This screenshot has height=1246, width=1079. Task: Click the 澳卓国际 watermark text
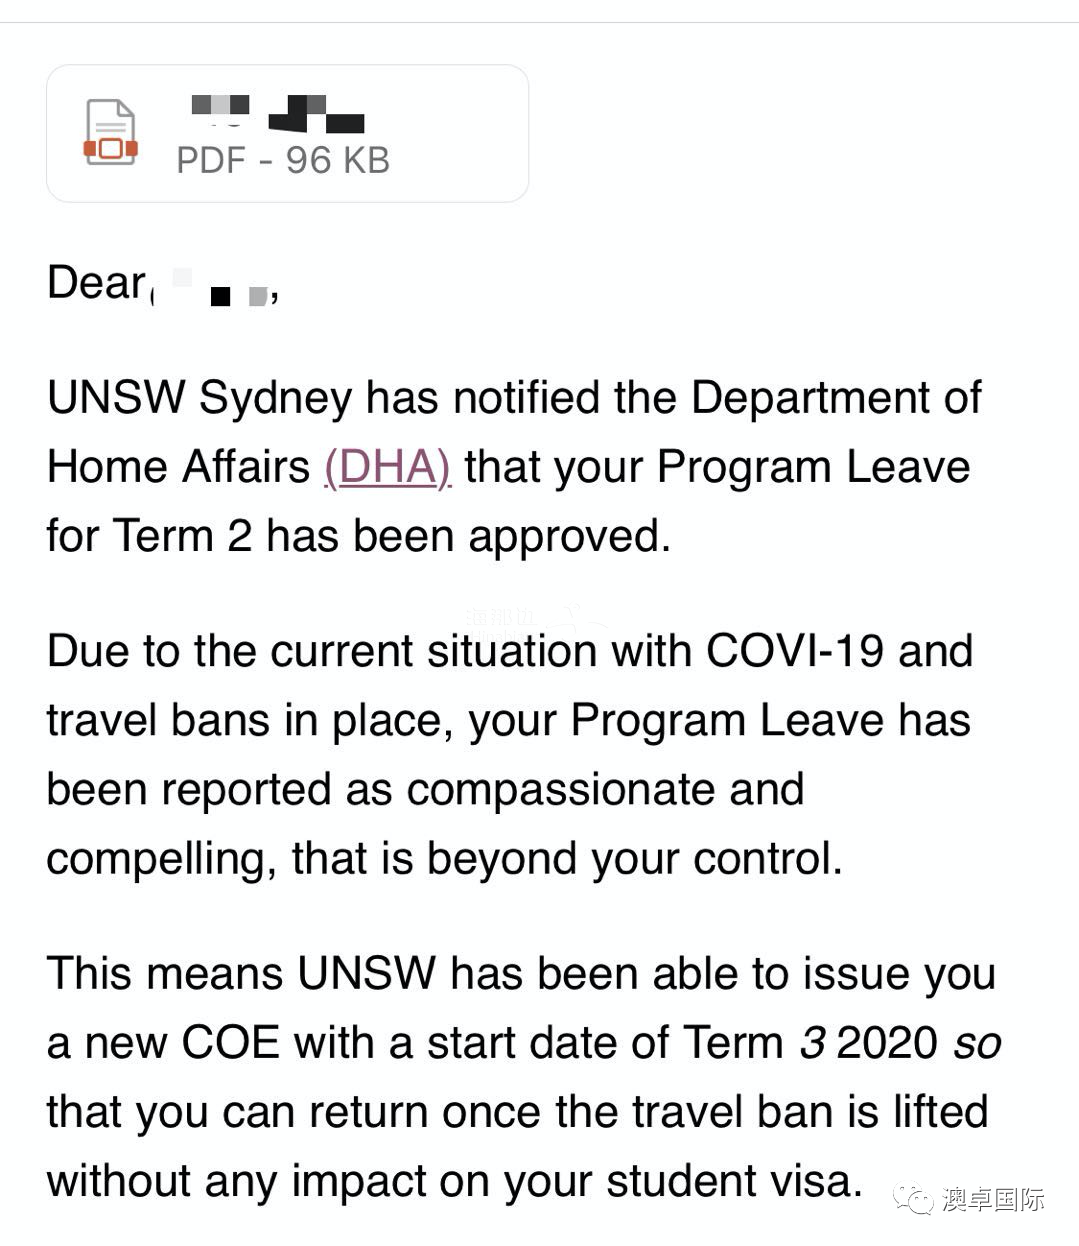click(x=993, y=1198)
